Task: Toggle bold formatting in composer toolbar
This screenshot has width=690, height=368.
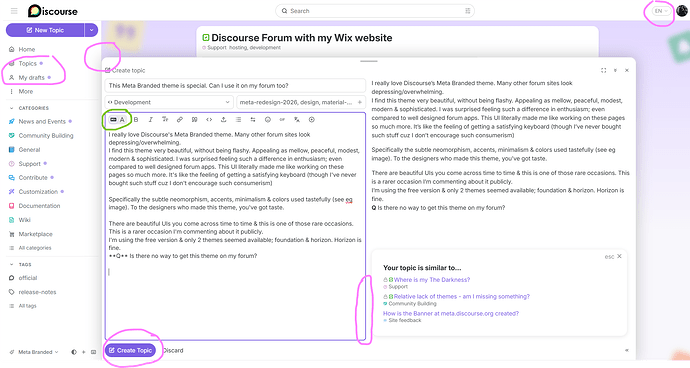Action: [x=136, y=120]
